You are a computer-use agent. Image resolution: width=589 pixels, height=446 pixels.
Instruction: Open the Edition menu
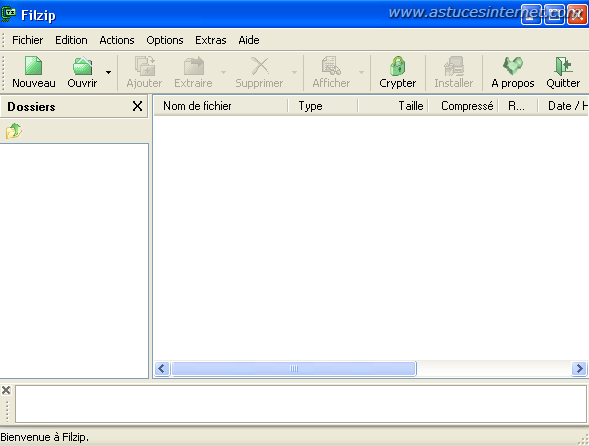click(x=71, y=40)
